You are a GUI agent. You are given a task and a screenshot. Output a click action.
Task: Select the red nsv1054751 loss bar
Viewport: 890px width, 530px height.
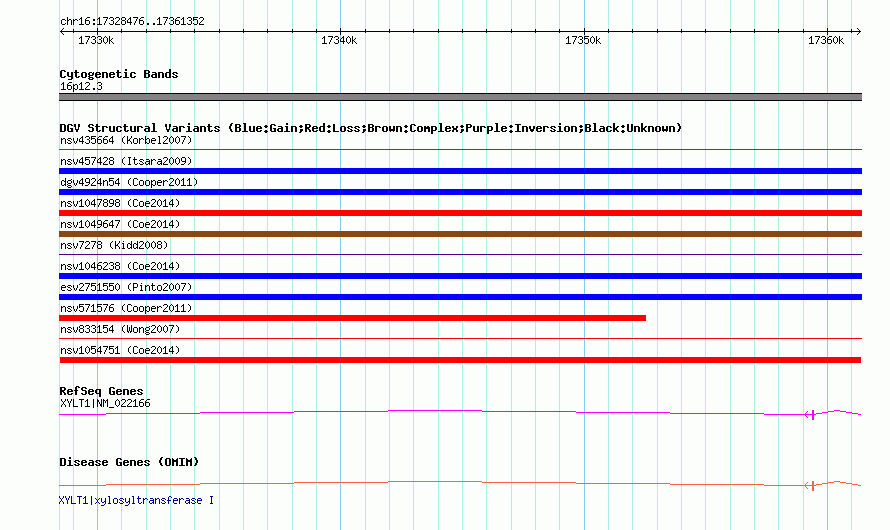pos(460,360)
